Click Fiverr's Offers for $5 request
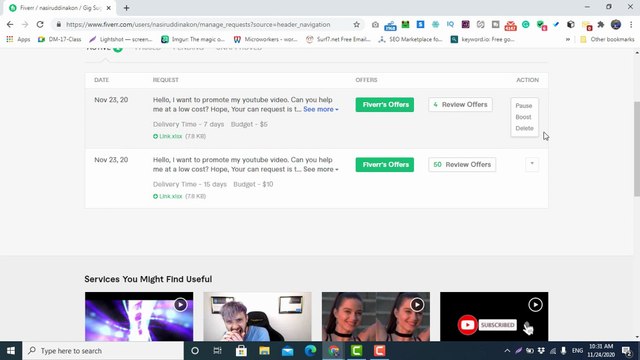The height and width of the screenshot is (360, 640). (x=384, y=104)
